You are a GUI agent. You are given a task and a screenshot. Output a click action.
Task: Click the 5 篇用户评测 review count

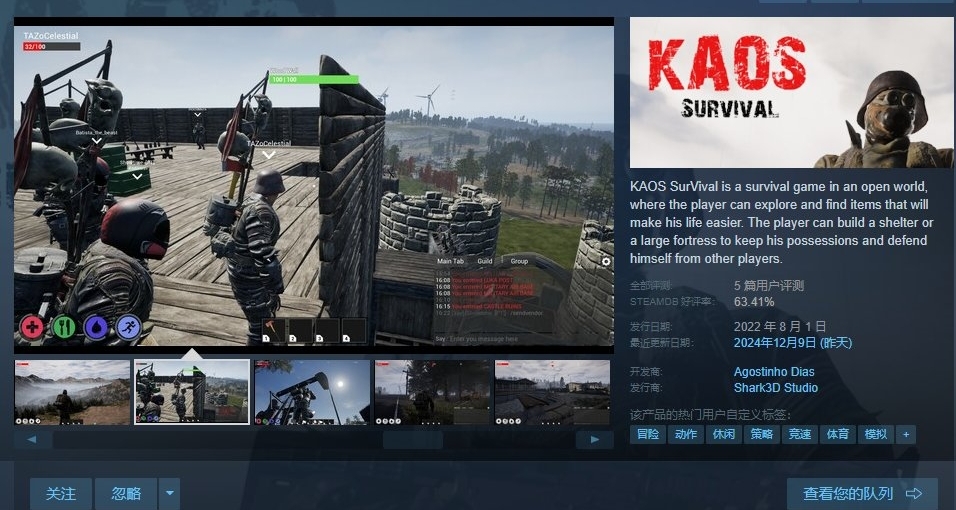click(x=769, y=286)
